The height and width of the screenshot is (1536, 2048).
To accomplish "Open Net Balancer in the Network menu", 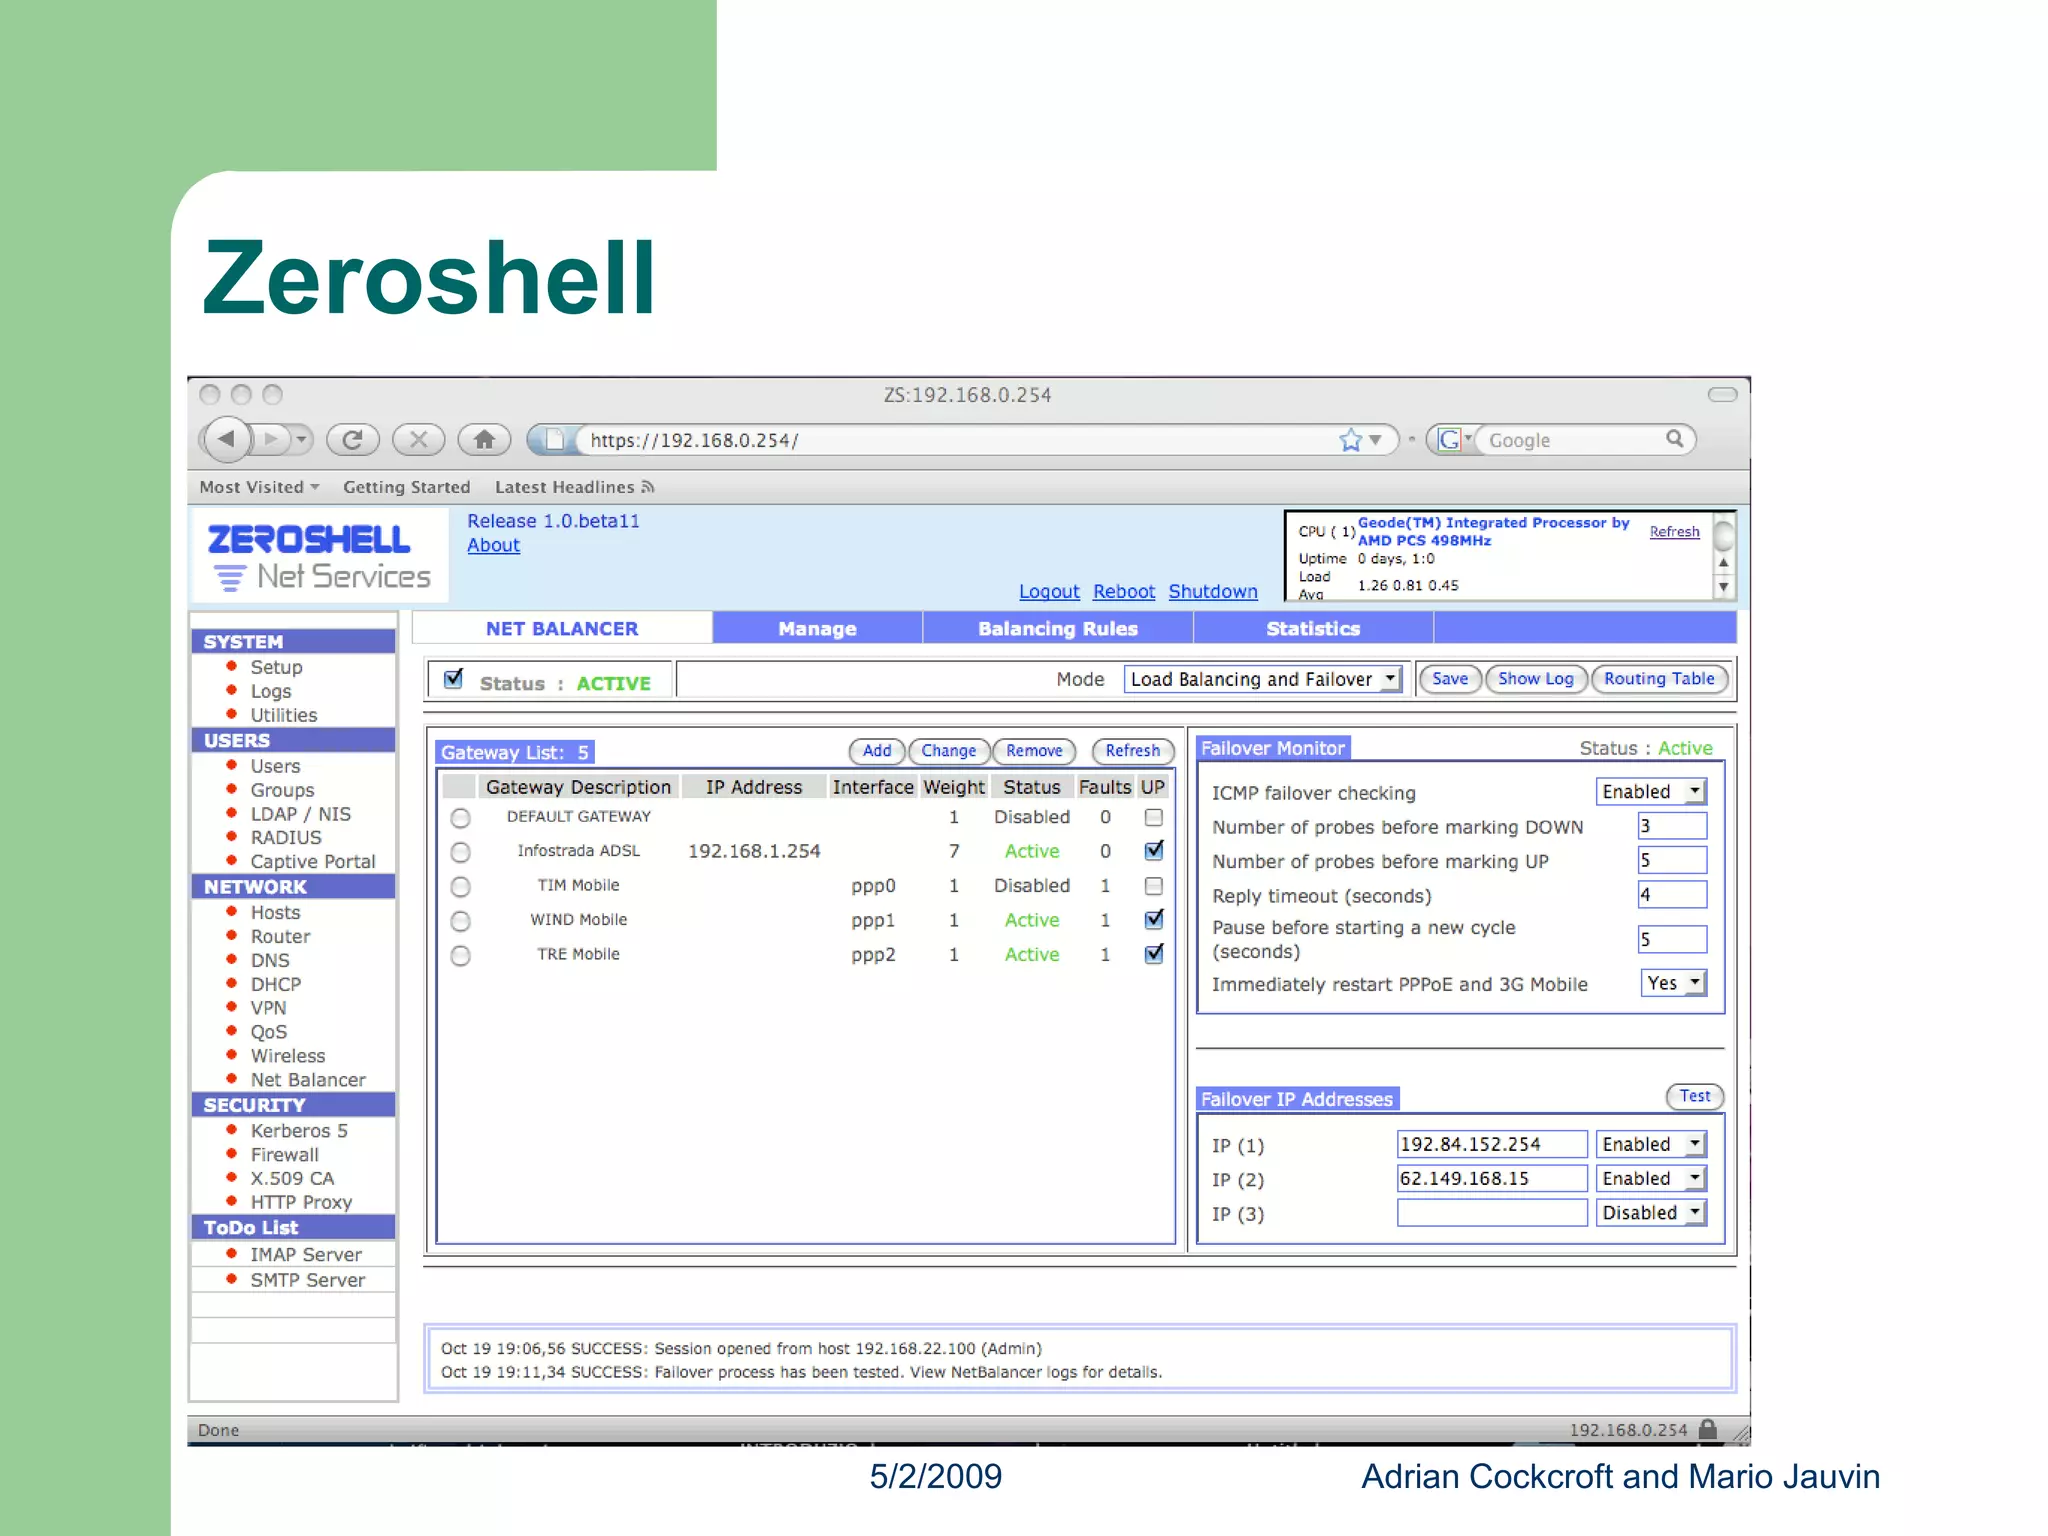I will click(x=308, y=1079).
